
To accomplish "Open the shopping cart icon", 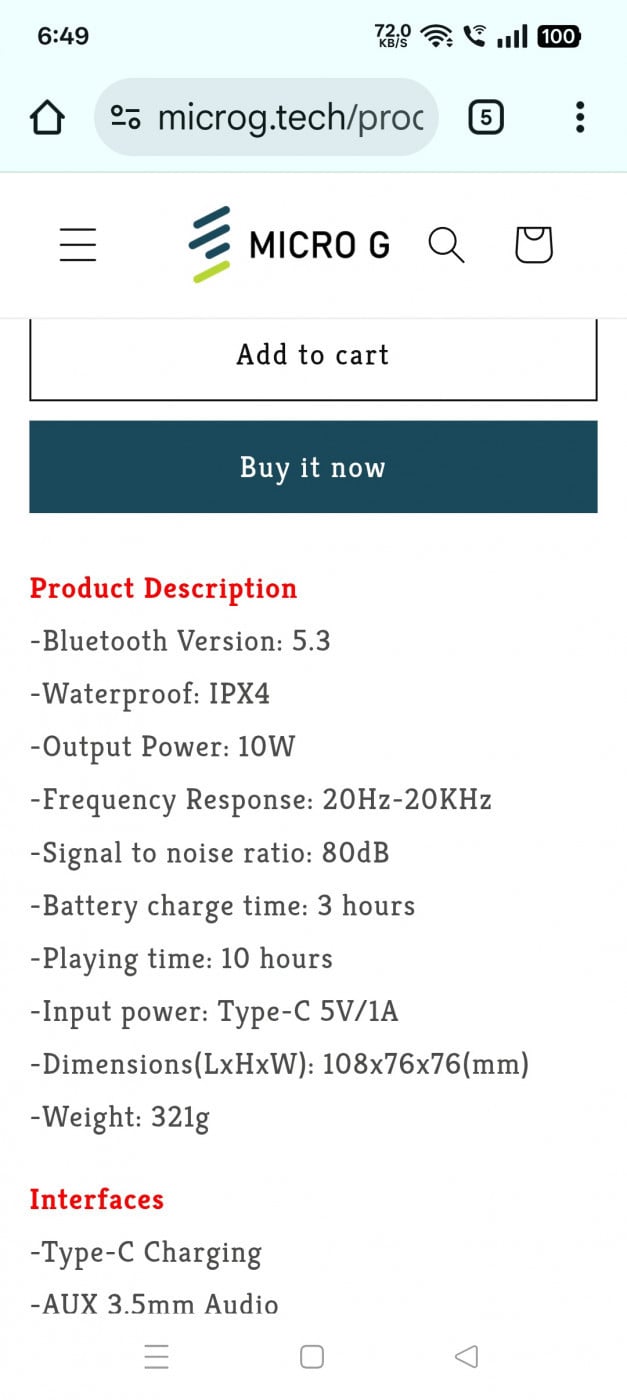I will tap(533, 245).
